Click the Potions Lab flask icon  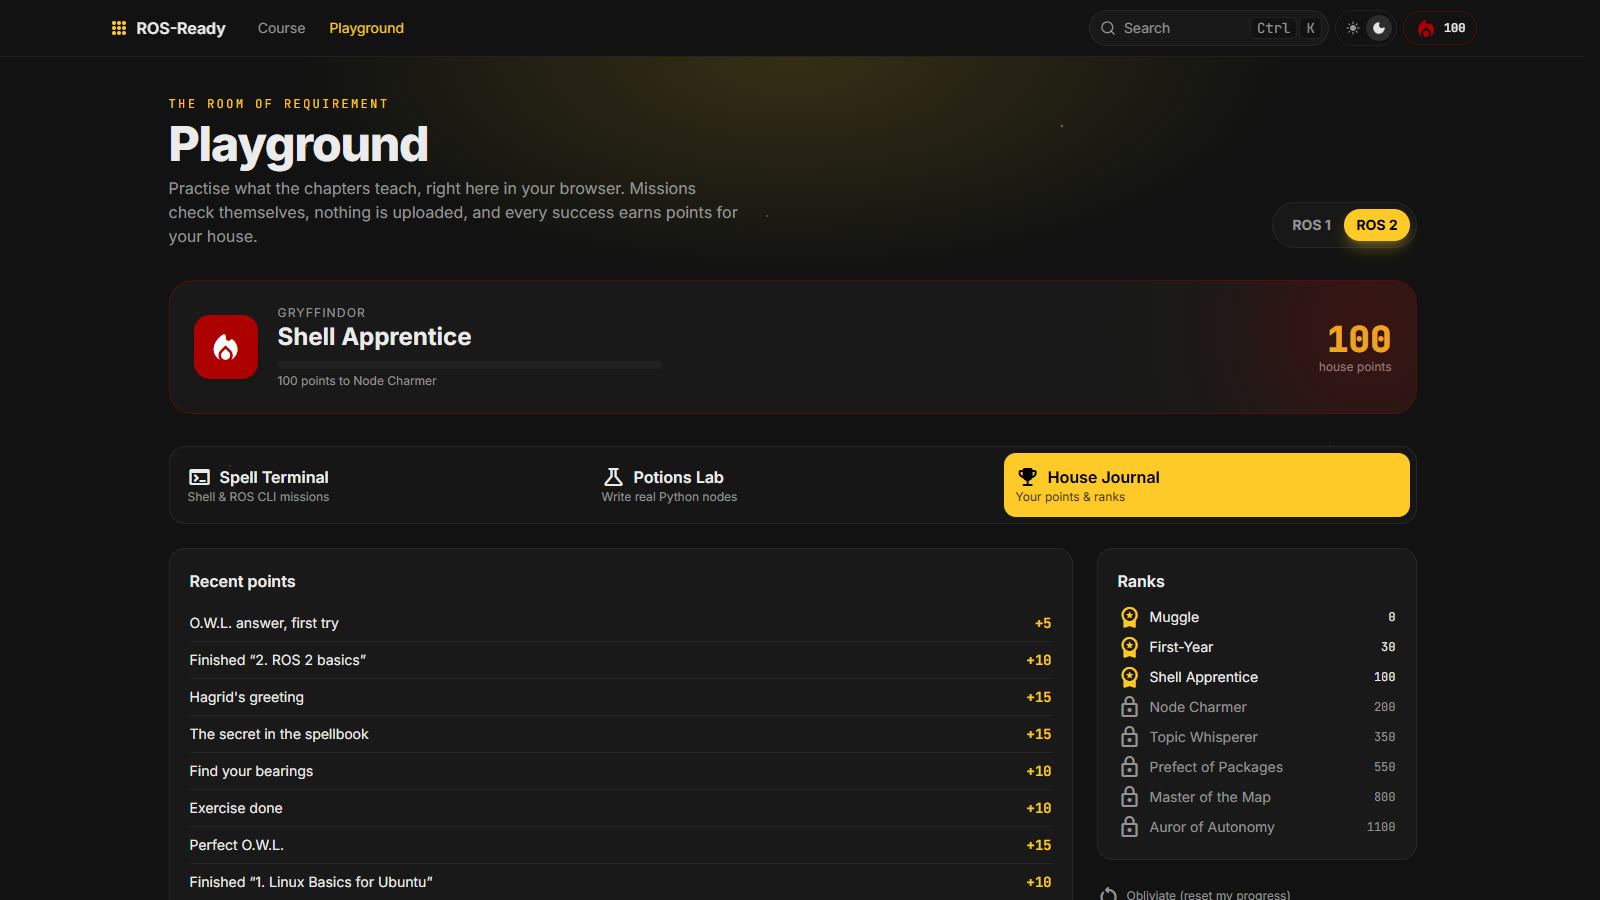(614, 477)
